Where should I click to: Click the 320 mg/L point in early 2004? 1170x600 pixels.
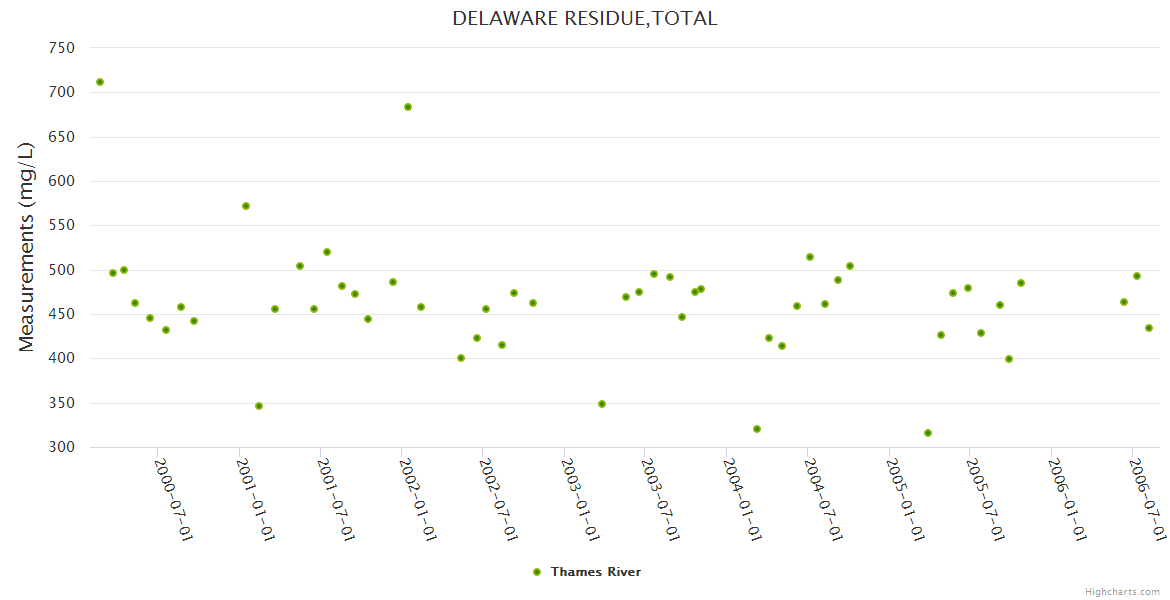(757, 429)
